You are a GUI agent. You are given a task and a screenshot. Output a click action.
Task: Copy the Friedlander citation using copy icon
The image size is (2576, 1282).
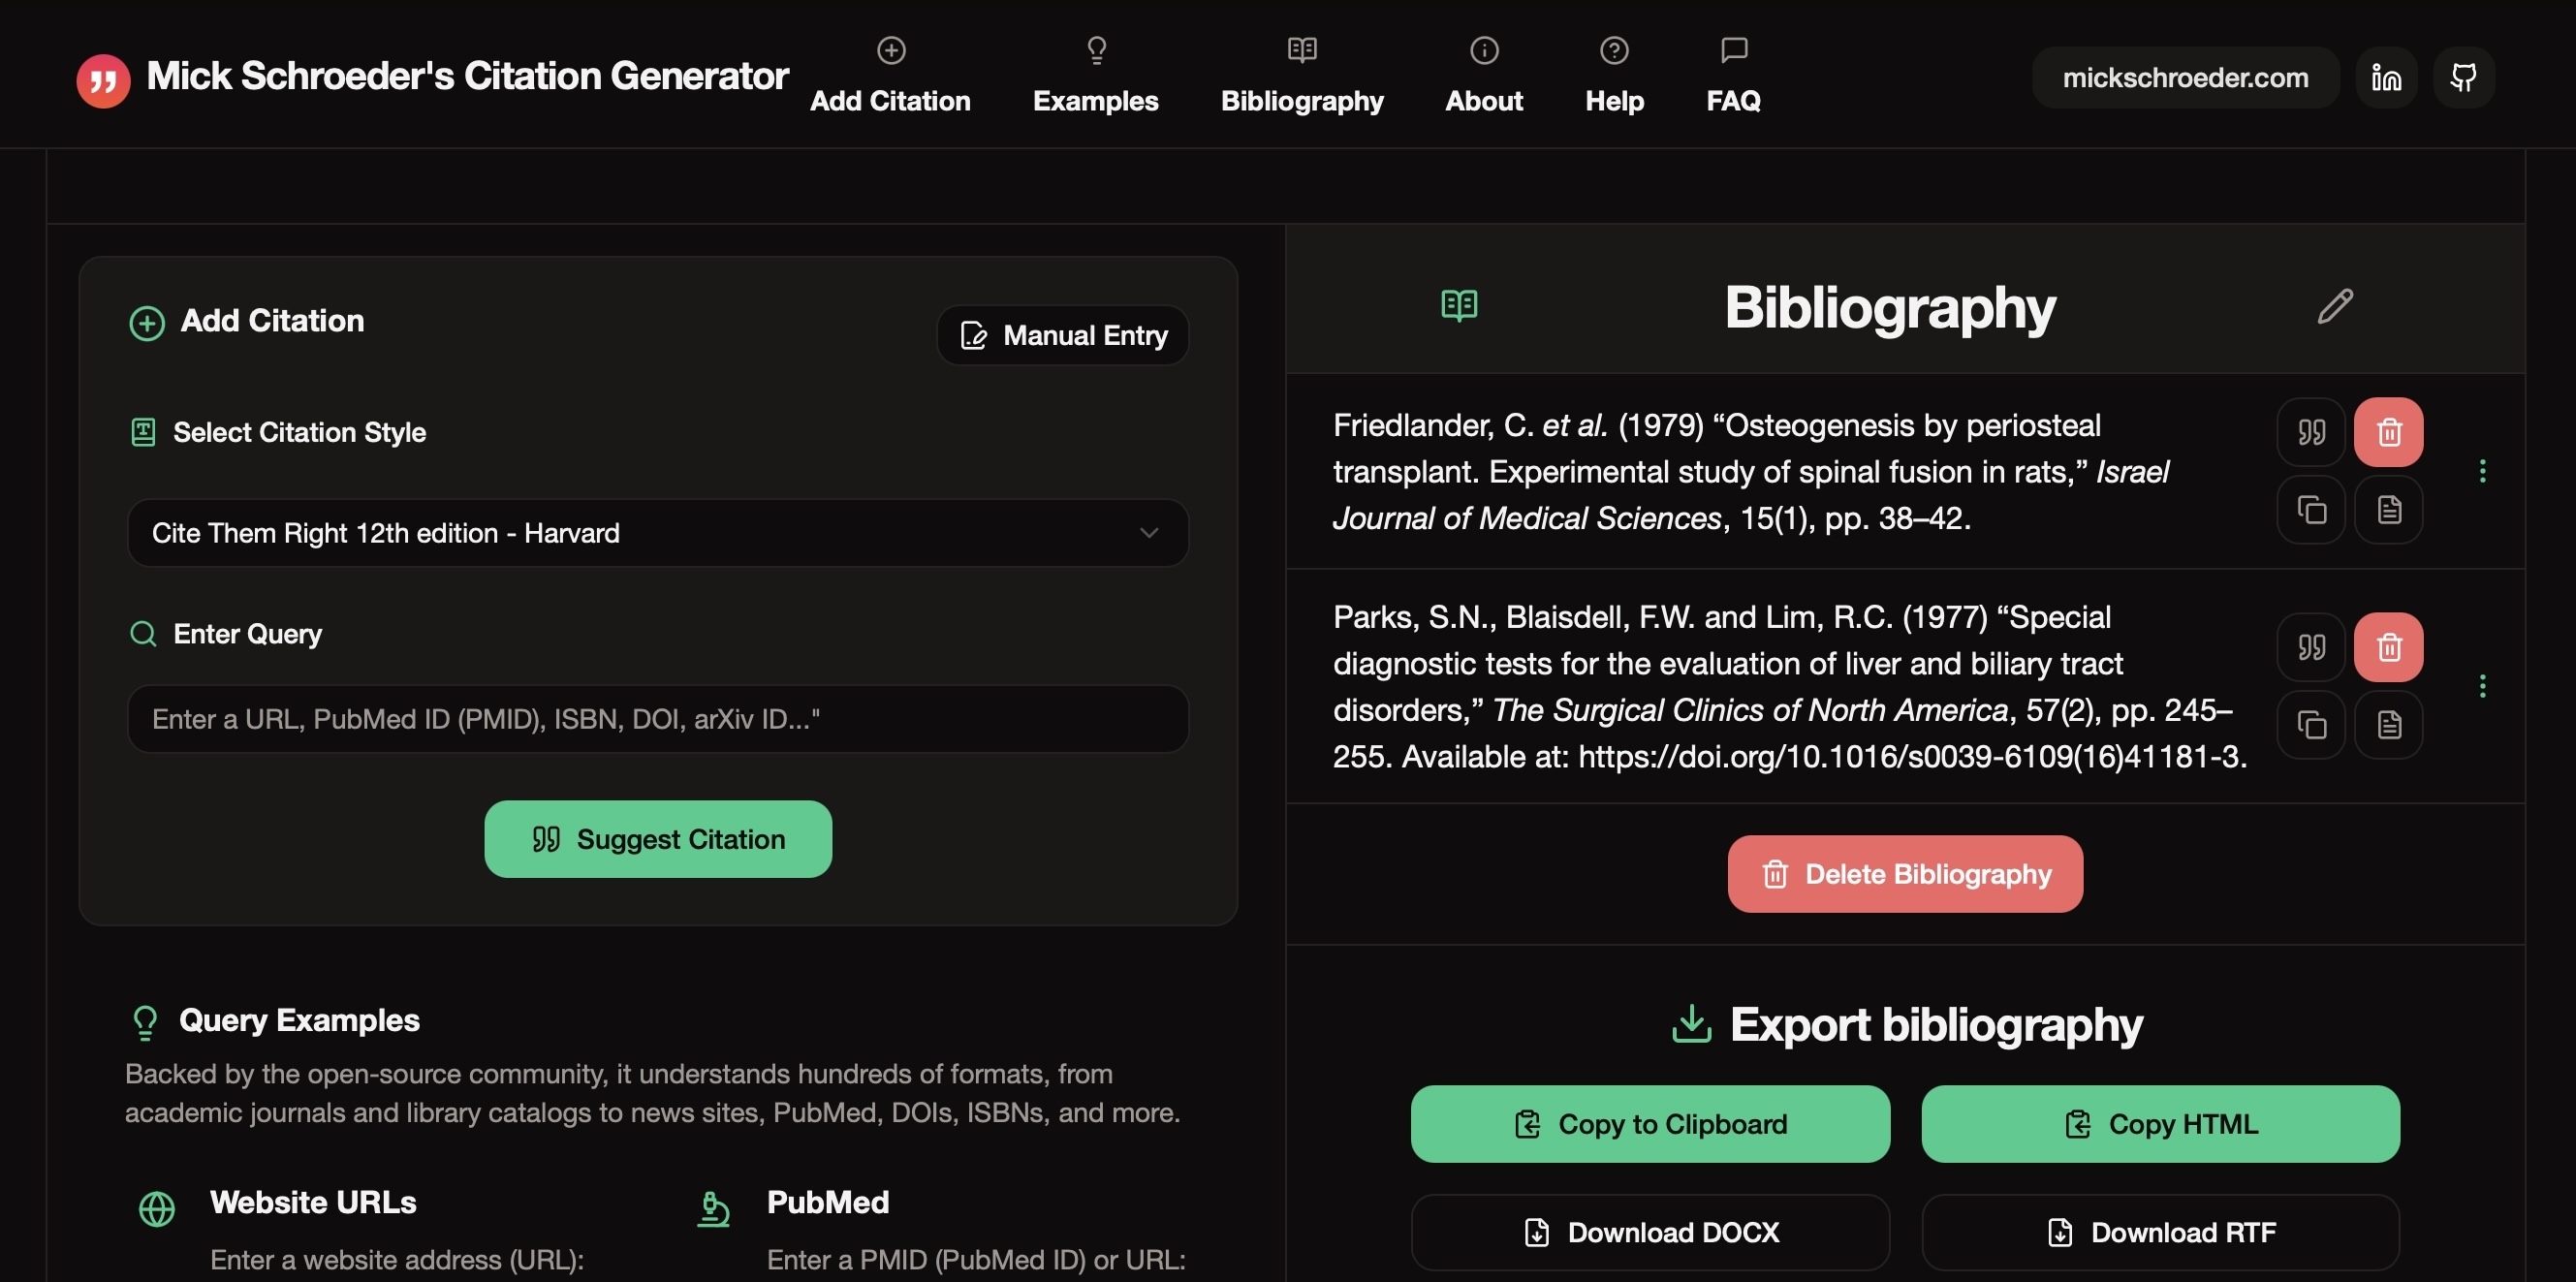coord(2311,510)
